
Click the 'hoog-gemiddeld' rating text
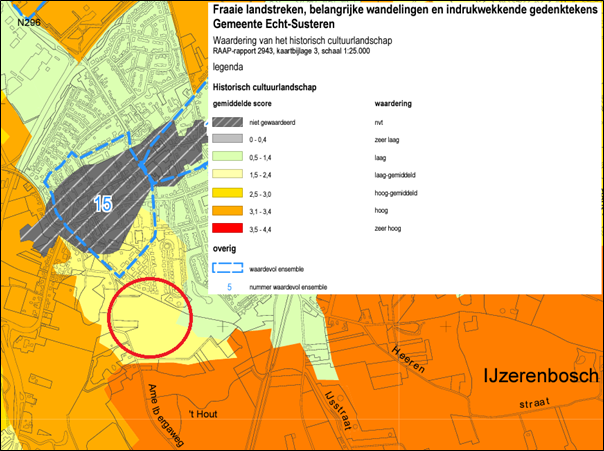click(396, 193)
